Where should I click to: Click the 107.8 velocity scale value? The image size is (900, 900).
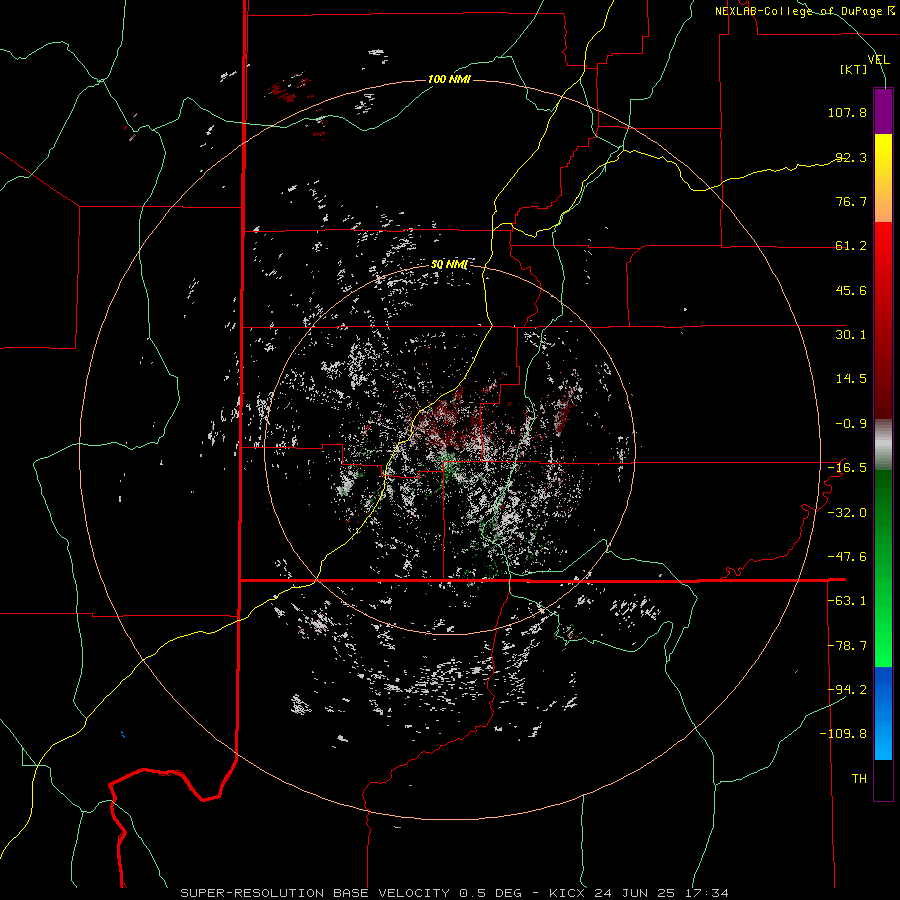click(847, 112)
